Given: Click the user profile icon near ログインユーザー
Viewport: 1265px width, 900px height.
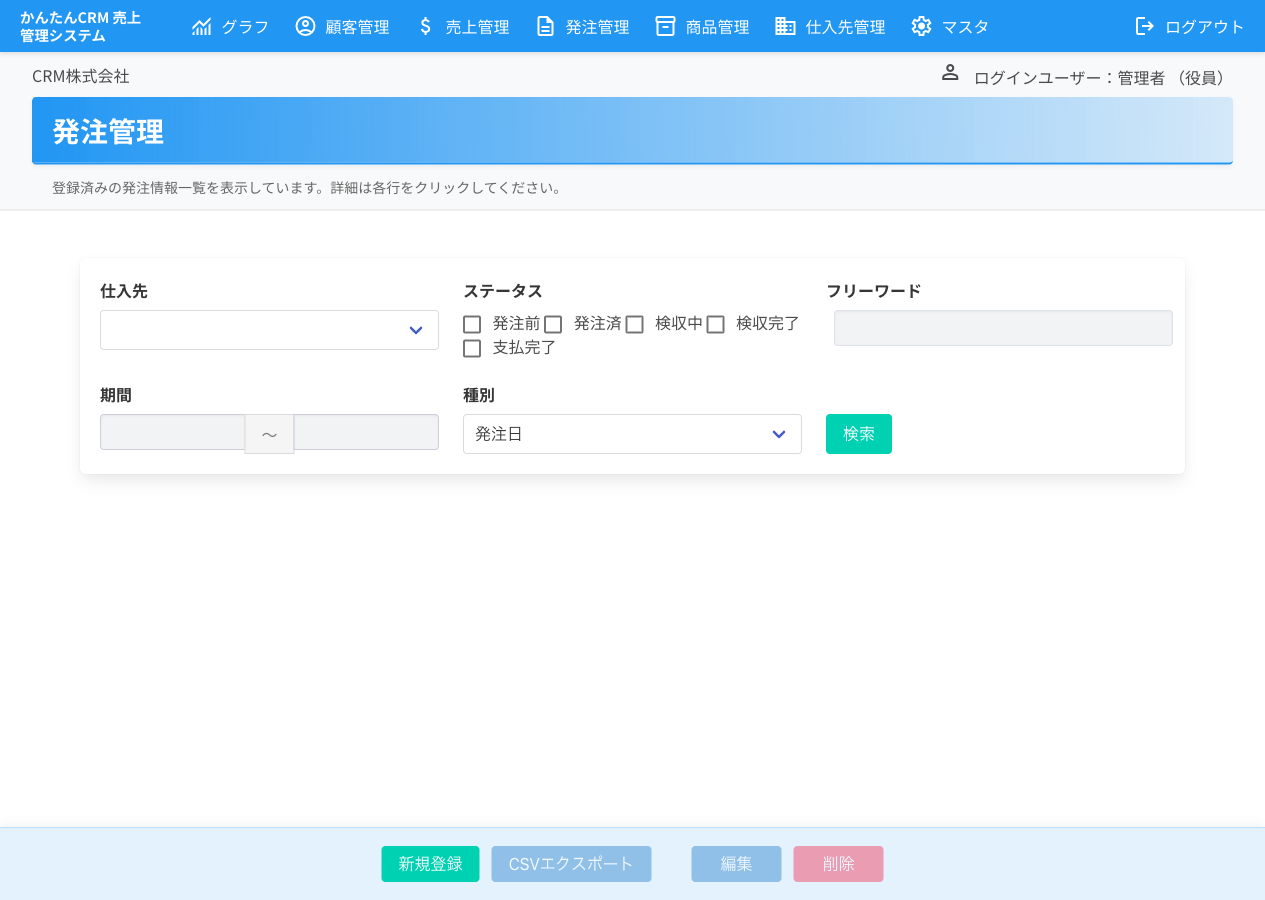Looking at the screenshot, I should [x=949, y=72].
